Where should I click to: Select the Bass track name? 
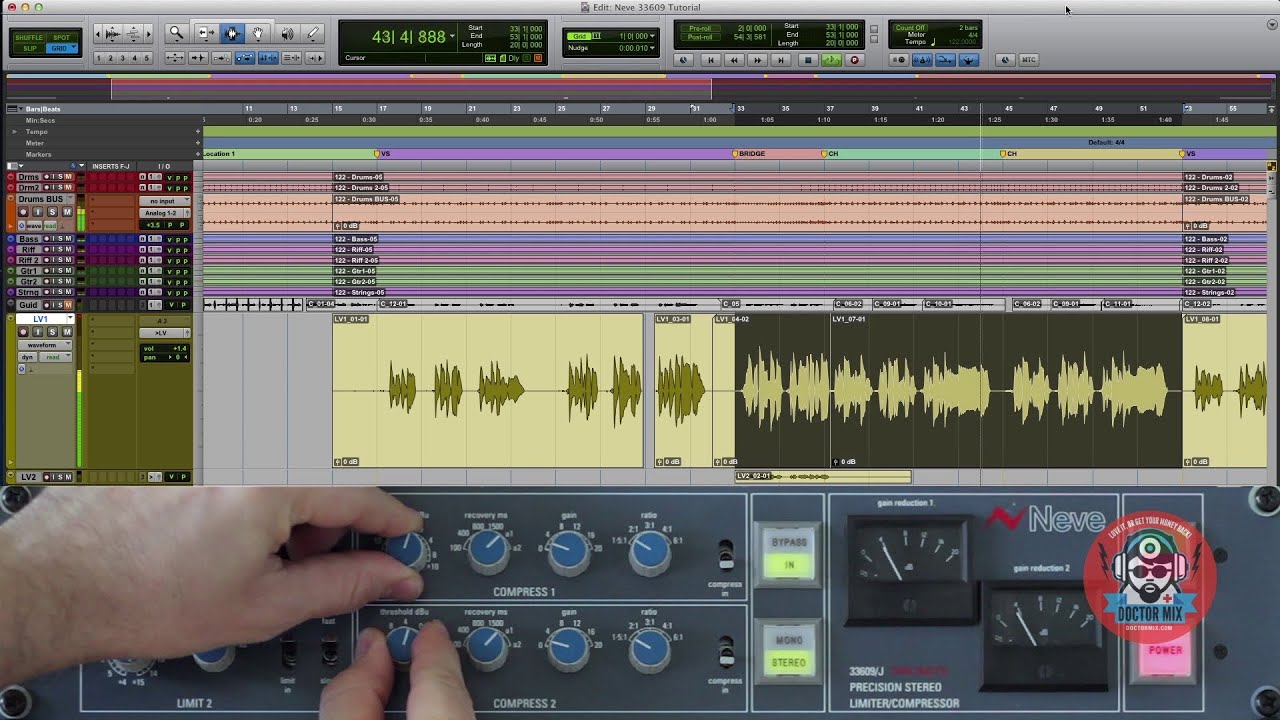[x=29, y=239]
